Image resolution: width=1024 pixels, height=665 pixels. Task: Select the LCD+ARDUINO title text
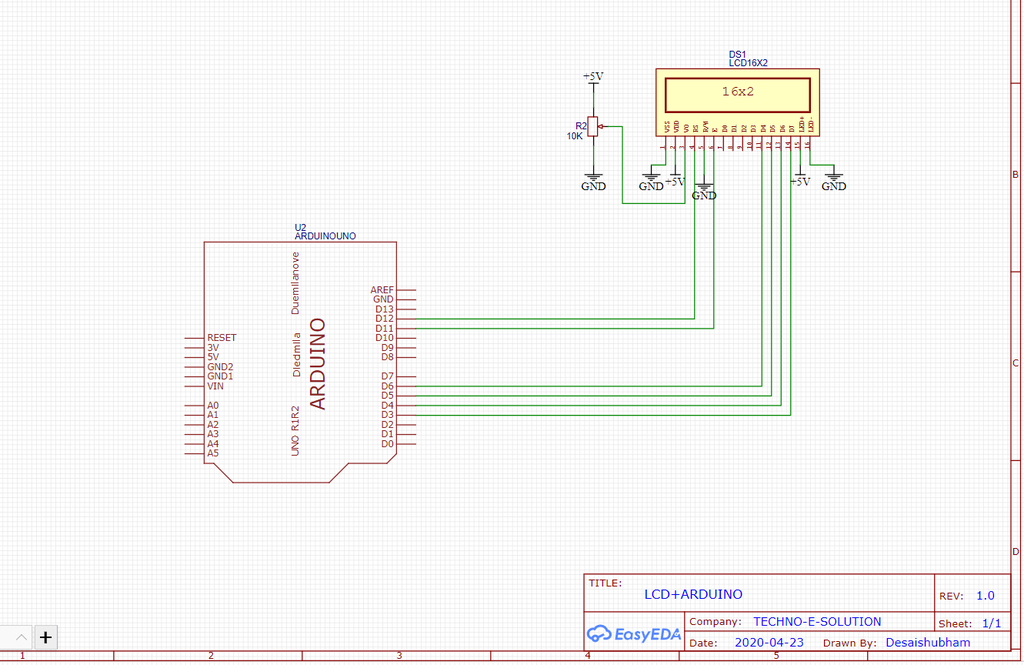692,594
